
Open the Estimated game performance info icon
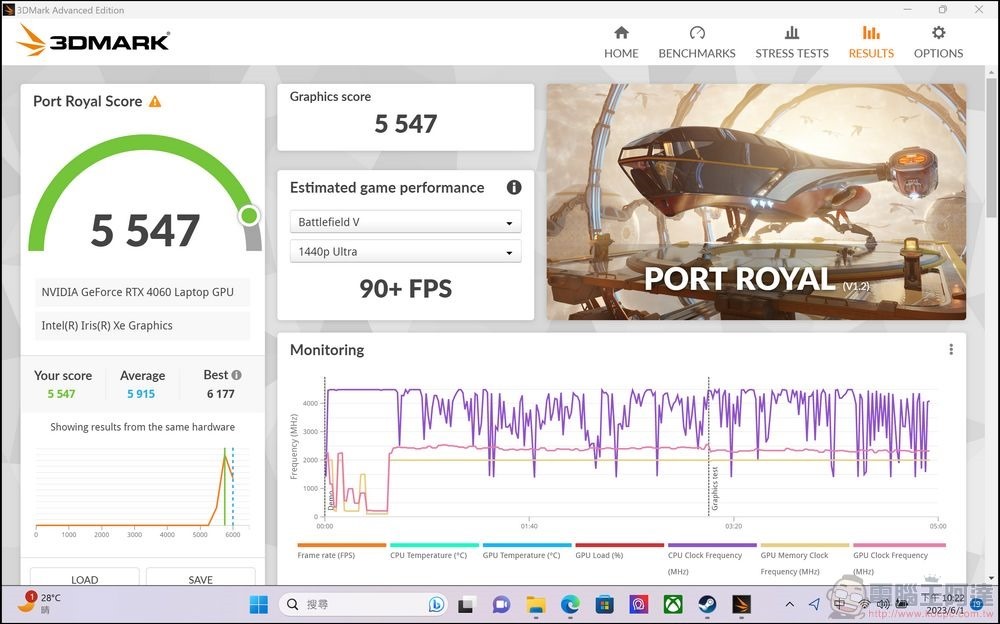click(x=513, y=188)
